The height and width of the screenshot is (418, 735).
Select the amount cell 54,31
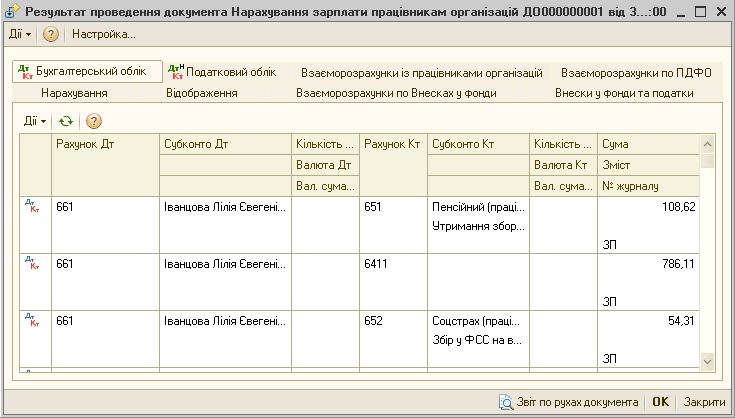(648, 321)
